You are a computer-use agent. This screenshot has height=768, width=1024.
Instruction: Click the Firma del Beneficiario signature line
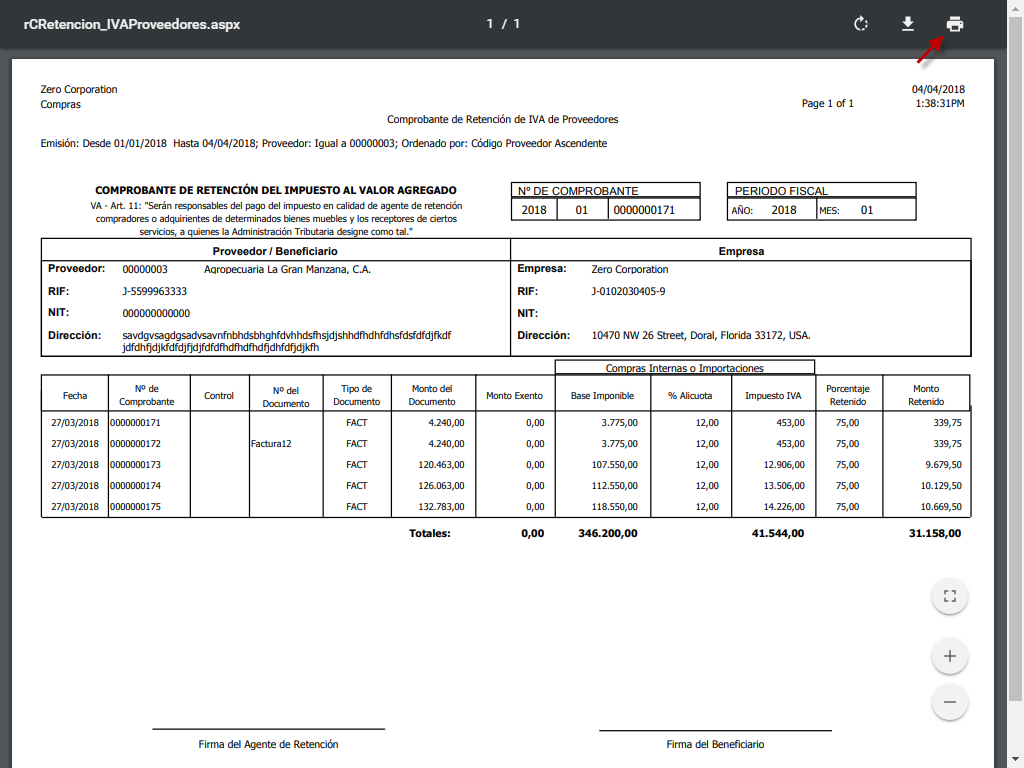pyautogui.click(x=715, y=744)
